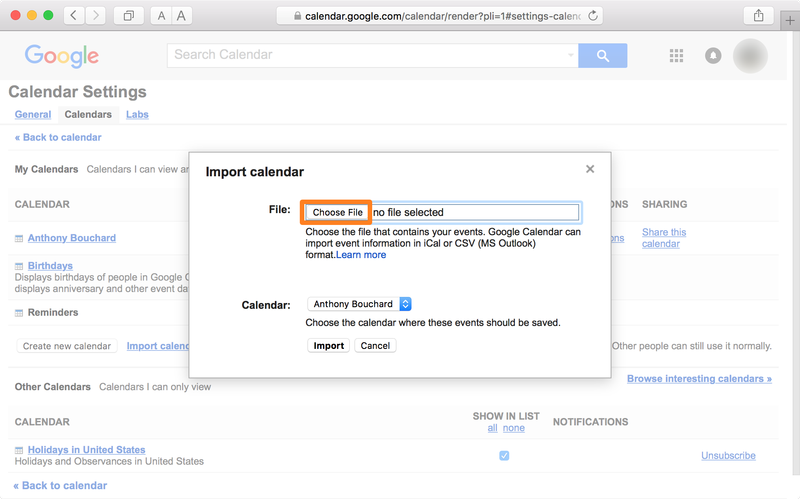Unsubscribe from Holidays in United States
Screen dimensions: 800x499
(x=728, y=455)
